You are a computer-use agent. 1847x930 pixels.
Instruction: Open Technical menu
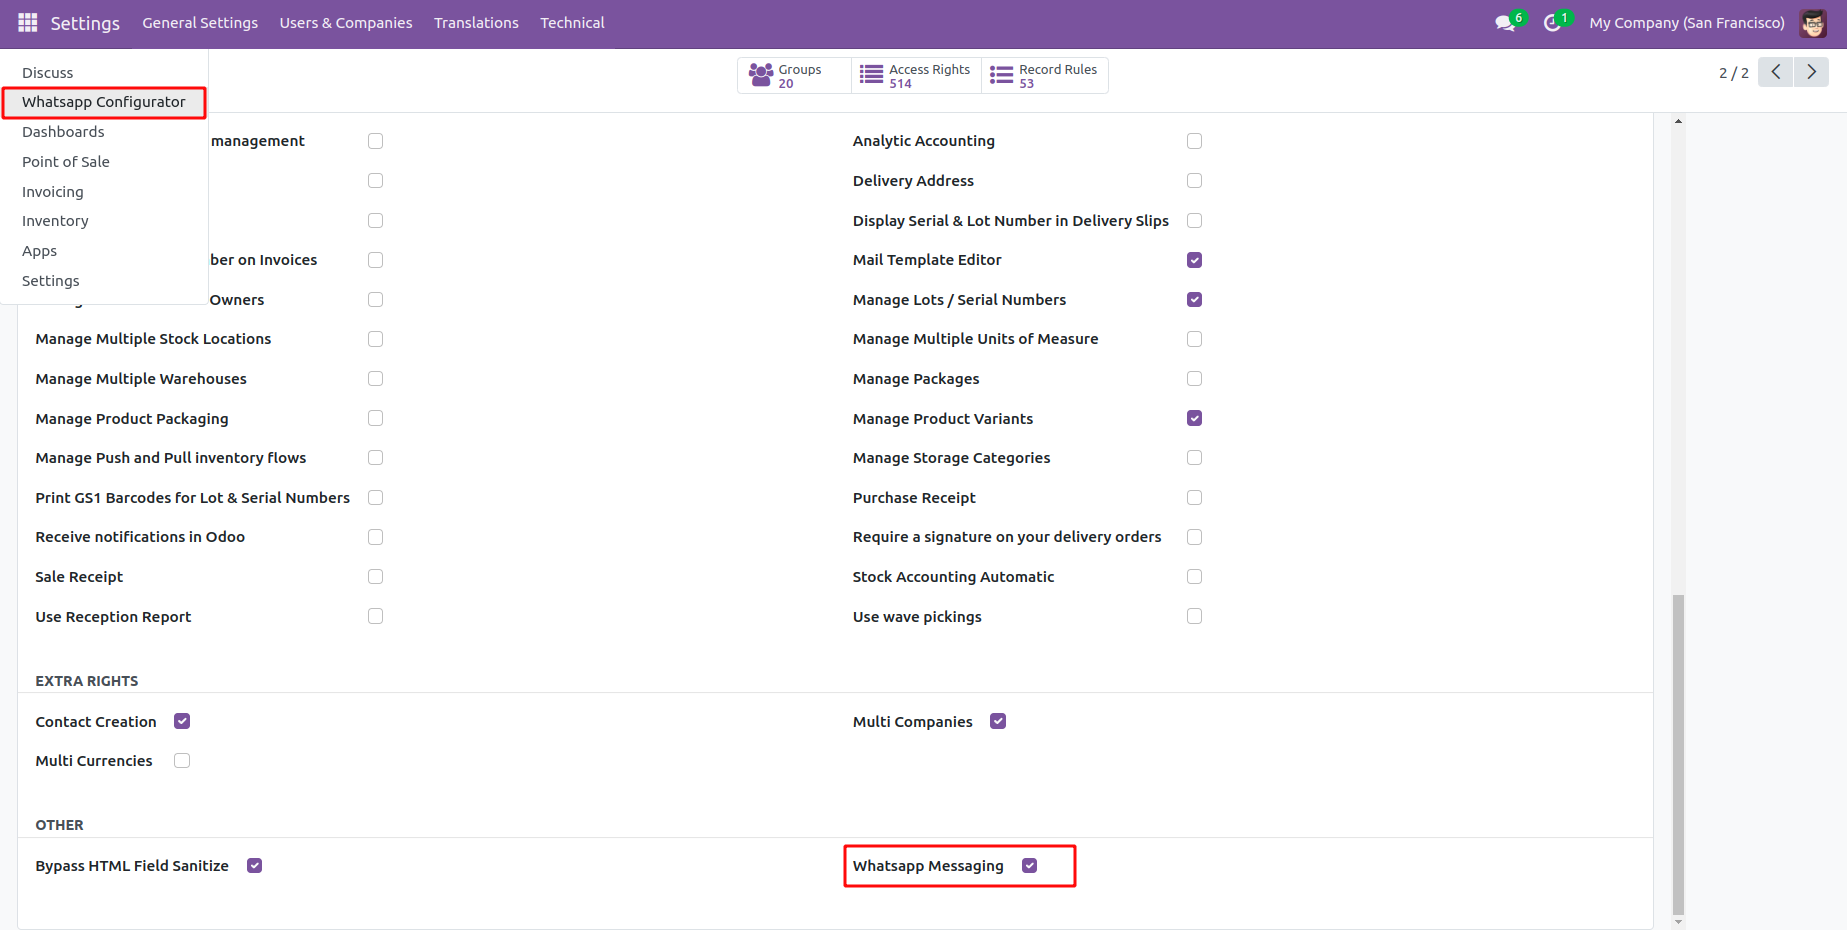572,23
